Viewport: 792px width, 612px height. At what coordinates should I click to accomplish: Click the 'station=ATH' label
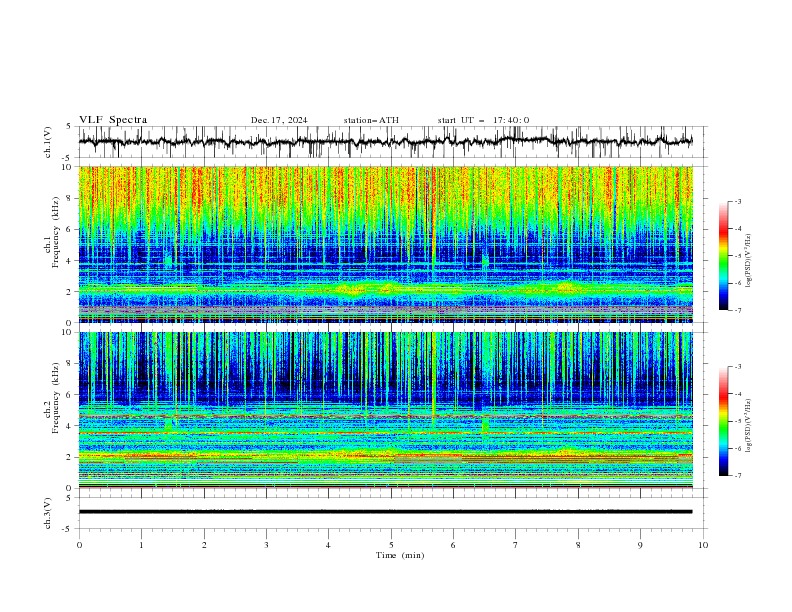pos(371,120)
